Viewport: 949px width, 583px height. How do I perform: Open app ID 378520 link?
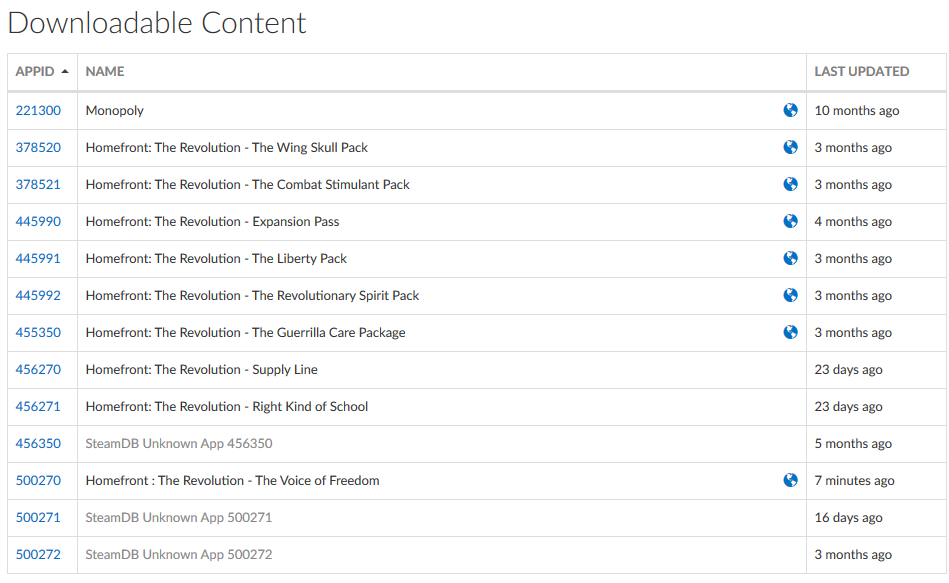pyautogui.click(x=38, y=147)
